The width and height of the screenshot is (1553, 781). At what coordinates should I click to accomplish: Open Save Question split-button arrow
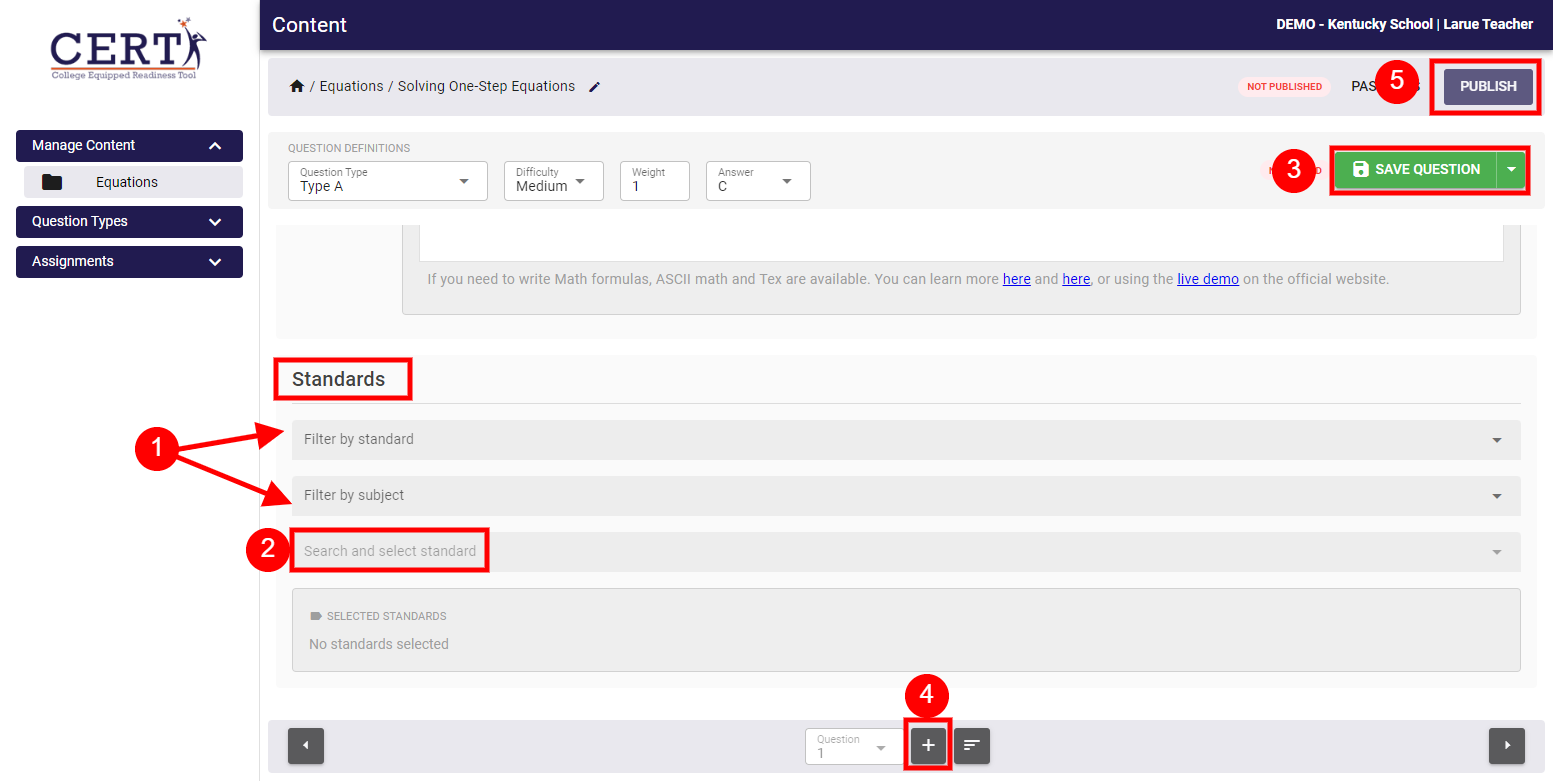pyautogui.click(x=1511, y=170)
